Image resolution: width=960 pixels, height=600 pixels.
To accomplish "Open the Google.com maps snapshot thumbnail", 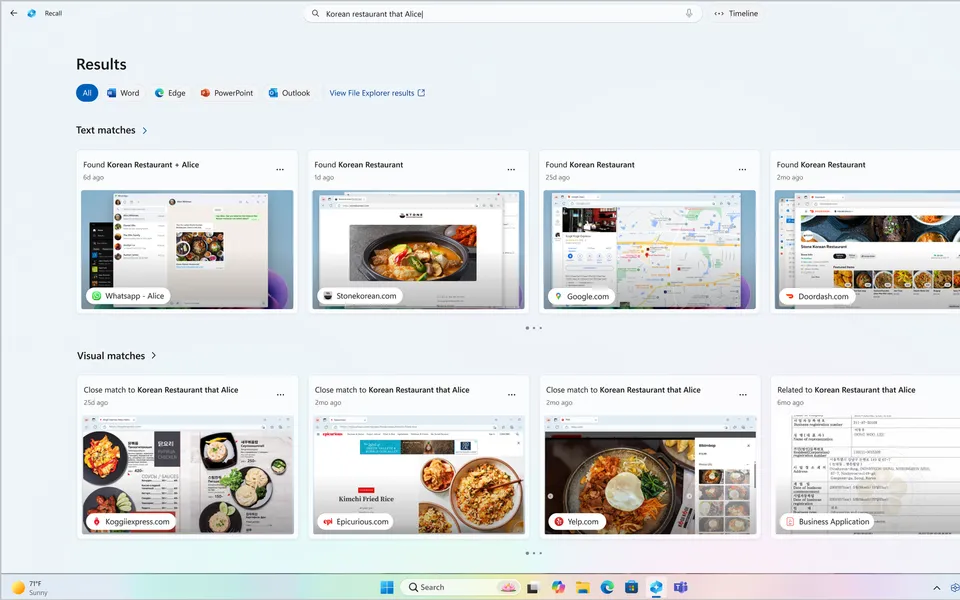I will click(650, 249).
